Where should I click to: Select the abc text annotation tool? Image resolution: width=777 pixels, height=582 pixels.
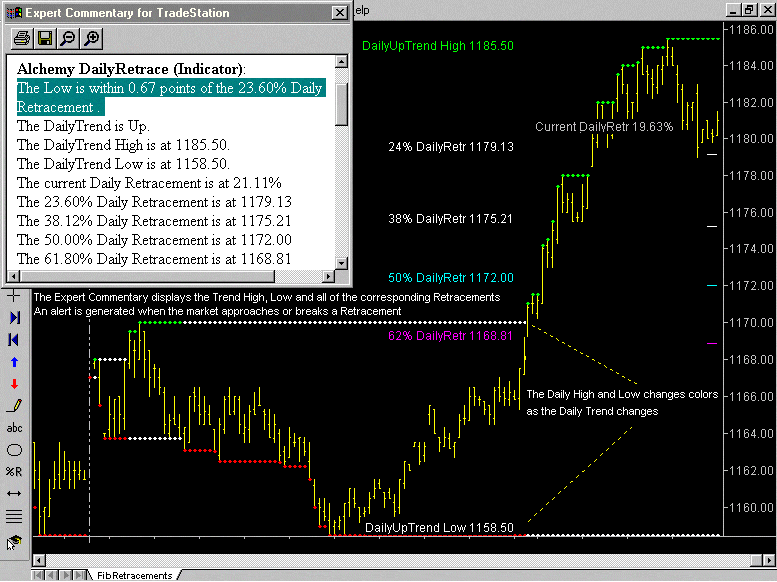click(x=14, y=428)
